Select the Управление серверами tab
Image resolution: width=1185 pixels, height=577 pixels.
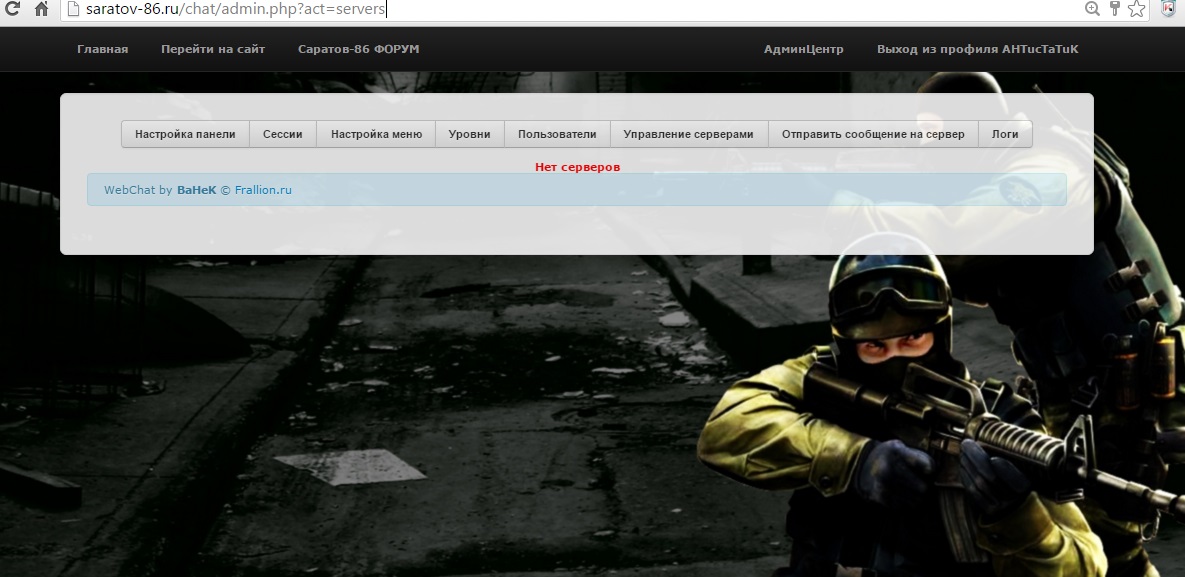click(x=688, y=134)
